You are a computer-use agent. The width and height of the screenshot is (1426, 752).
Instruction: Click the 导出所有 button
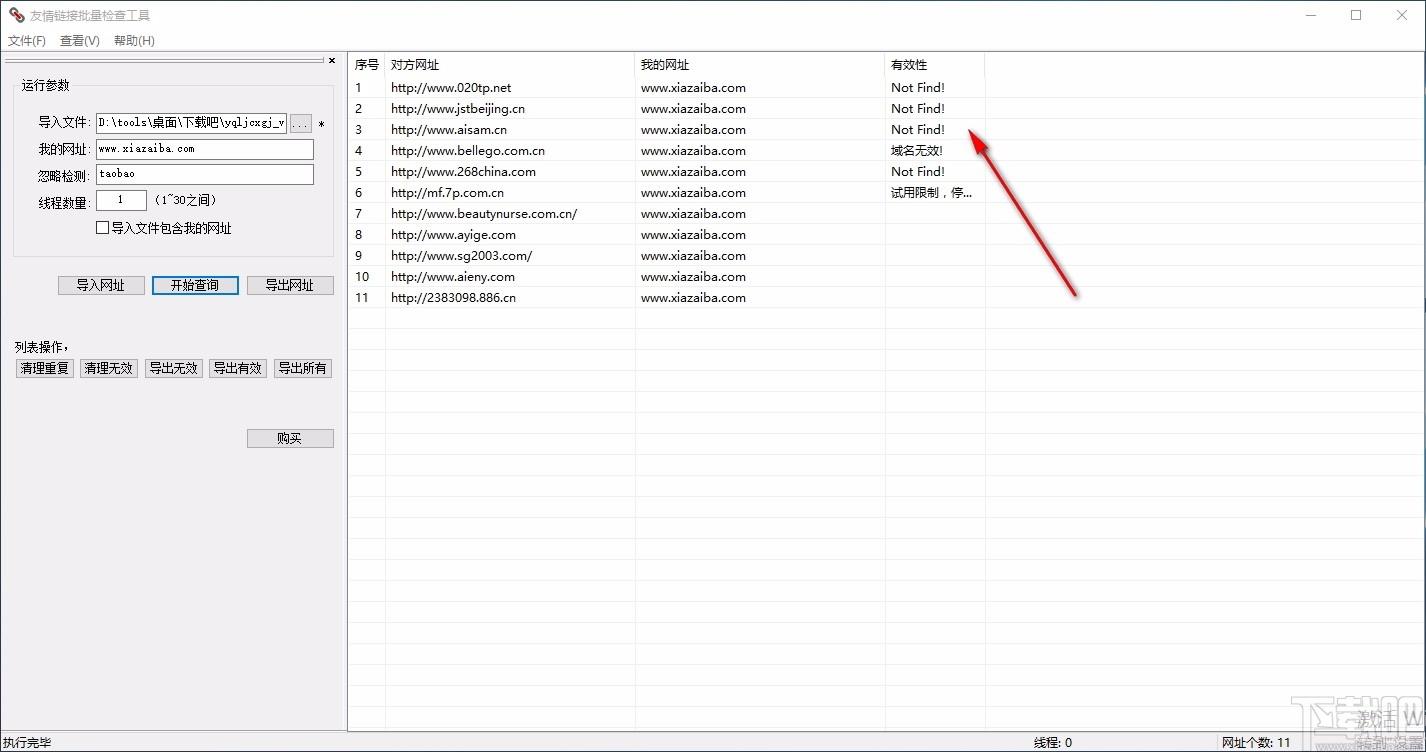[x=303, y=368]
